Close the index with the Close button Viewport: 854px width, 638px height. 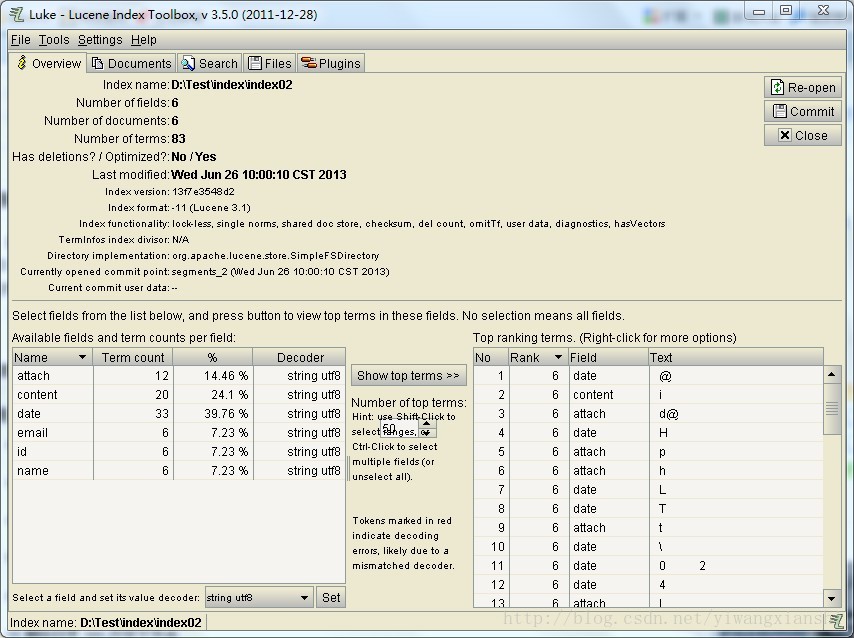coord(803,135)
